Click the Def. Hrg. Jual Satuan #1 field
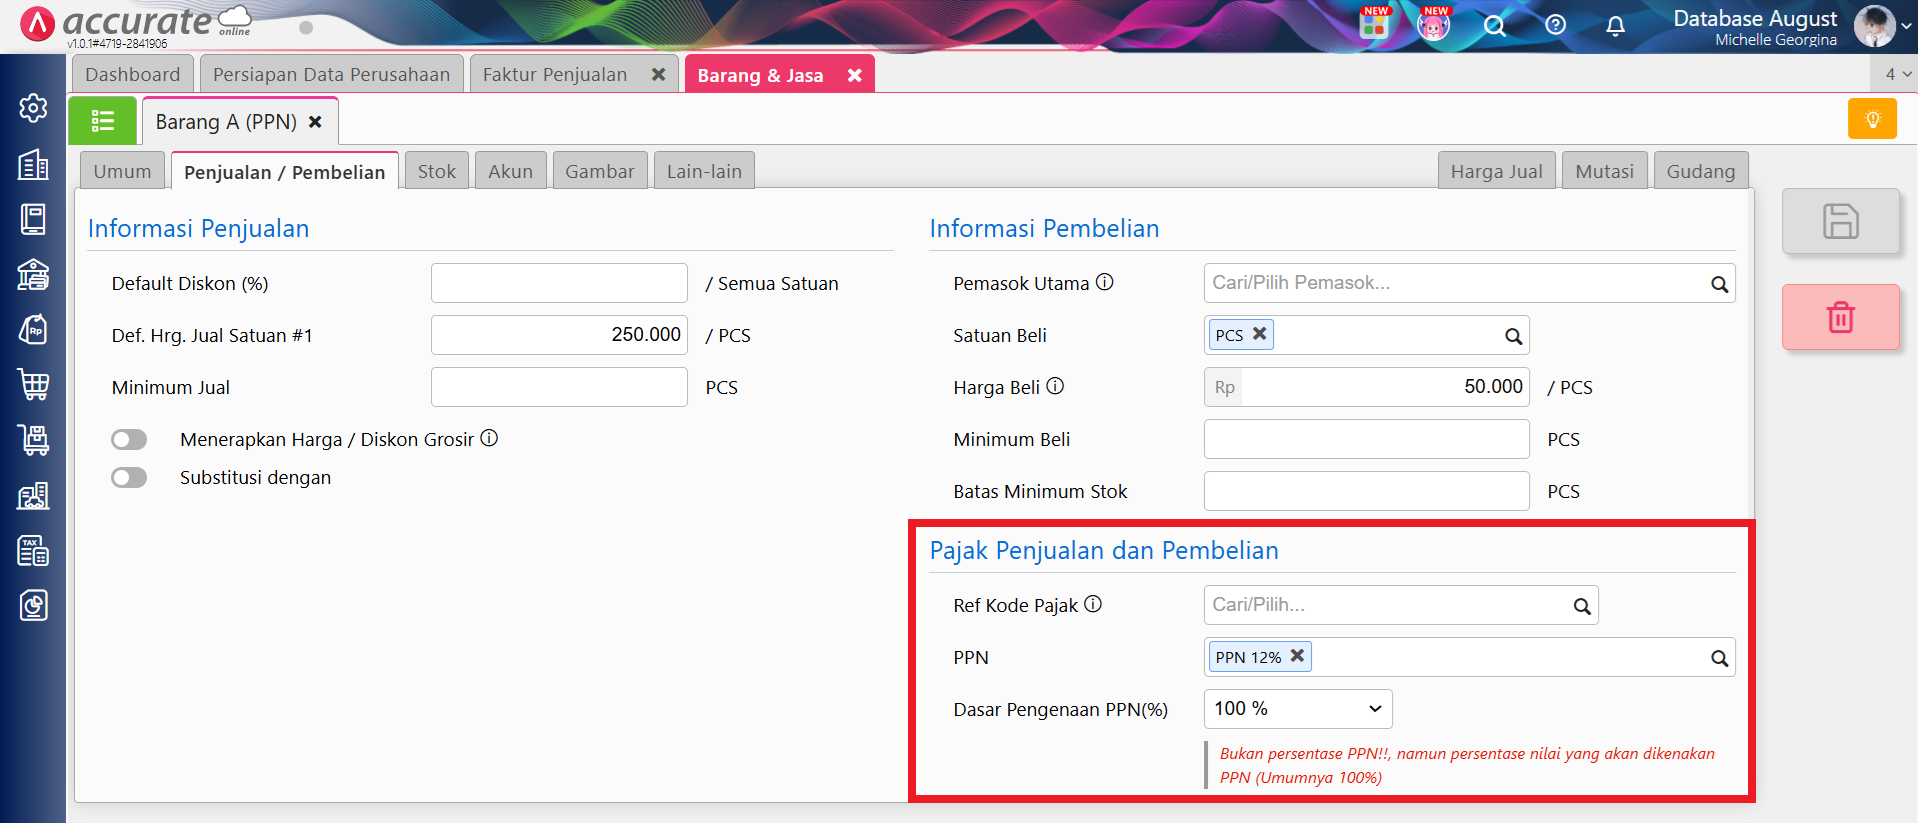 [x=559, y=335]
